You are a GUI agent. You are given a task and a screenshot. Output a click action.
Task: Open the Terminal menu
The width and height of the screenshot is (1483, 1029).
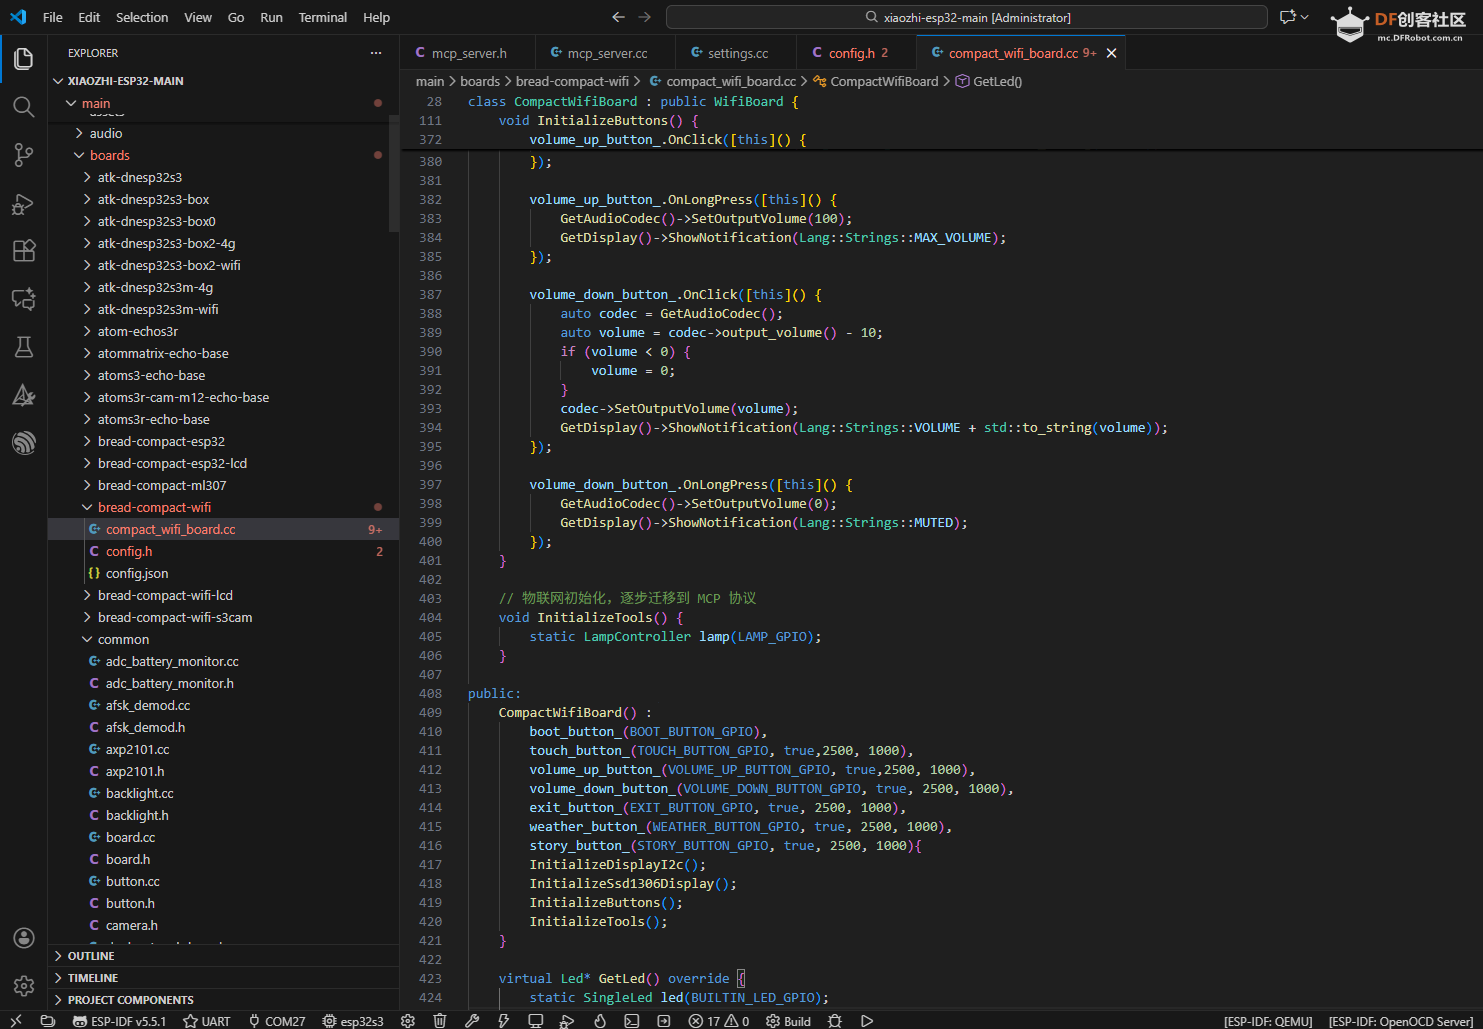pyautogui.click(x=322, y=17)
